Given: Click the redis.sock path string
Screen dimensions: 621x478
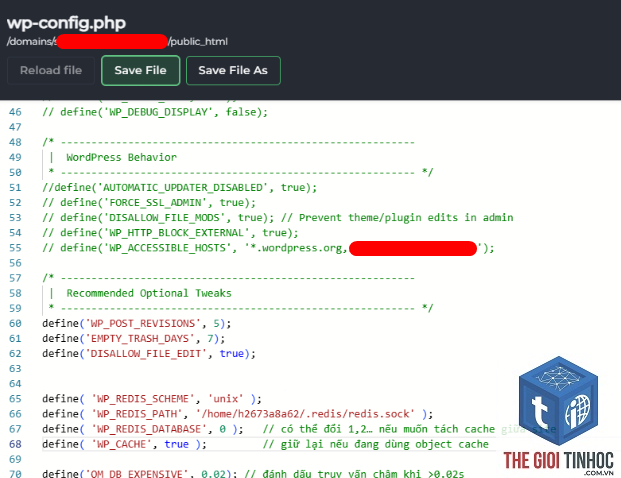Looking at the screenshot, I should tap(305, 414).
